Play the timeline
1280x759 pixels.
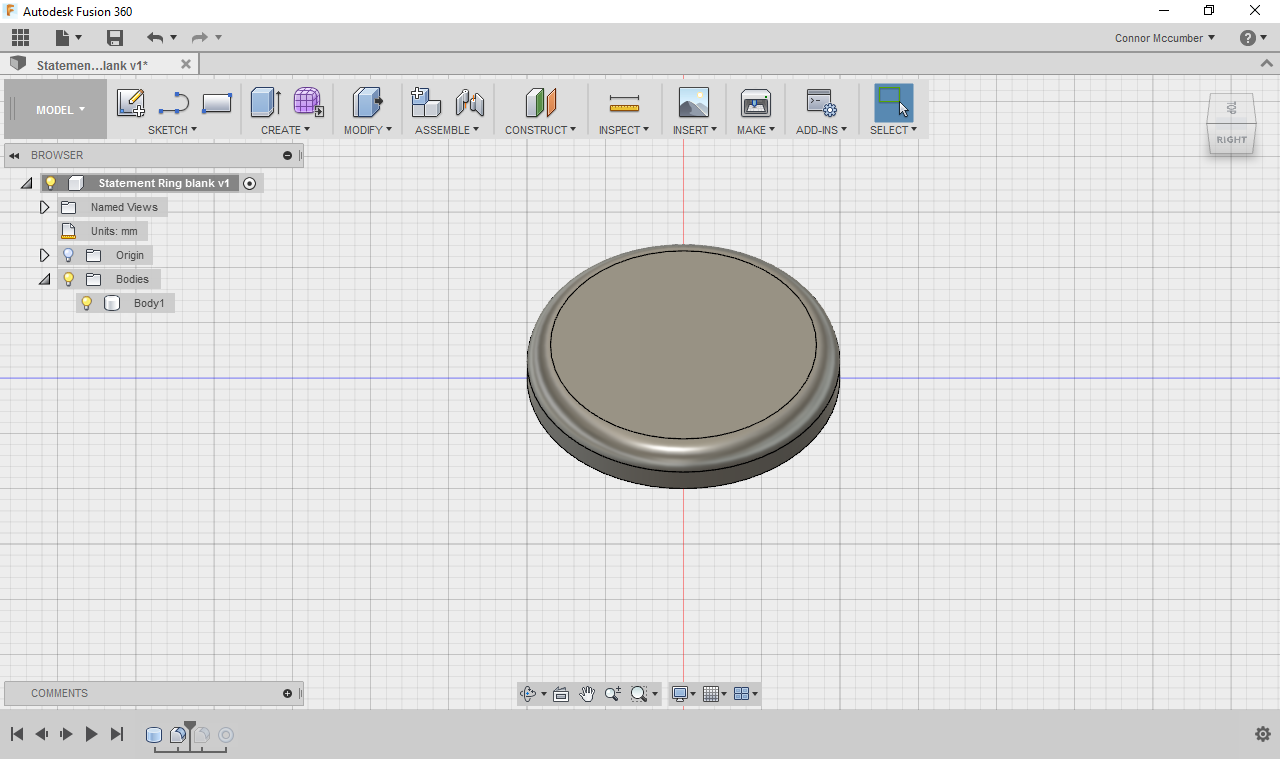click(x=91, y=734)
